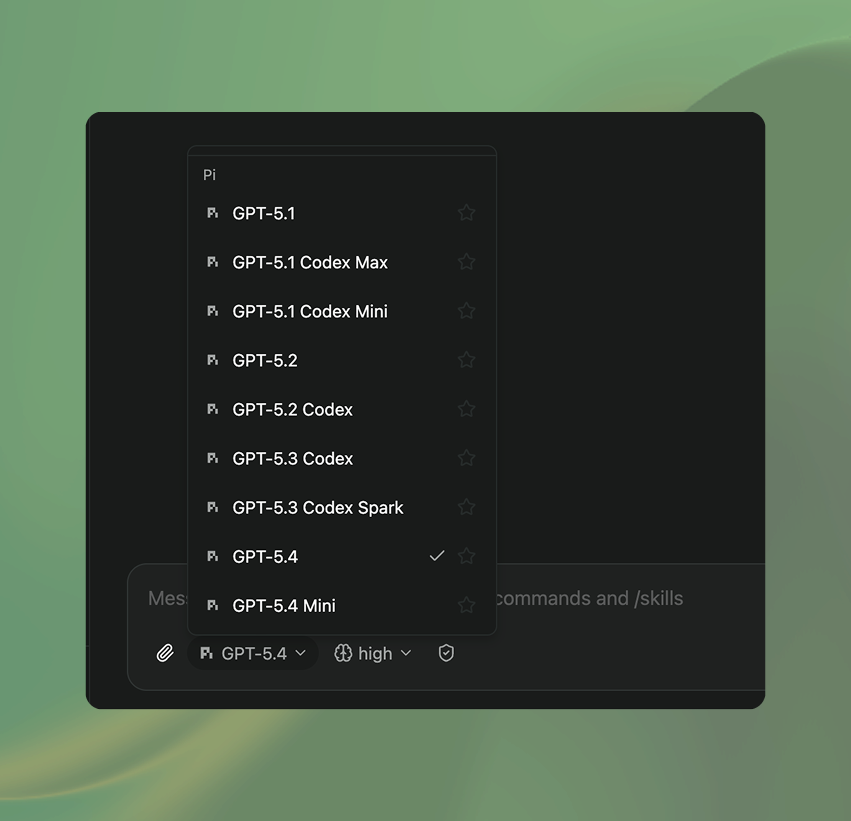Pick the GPT-5.2 model entry
Screen dimensions: 851x821
(342, 360)
